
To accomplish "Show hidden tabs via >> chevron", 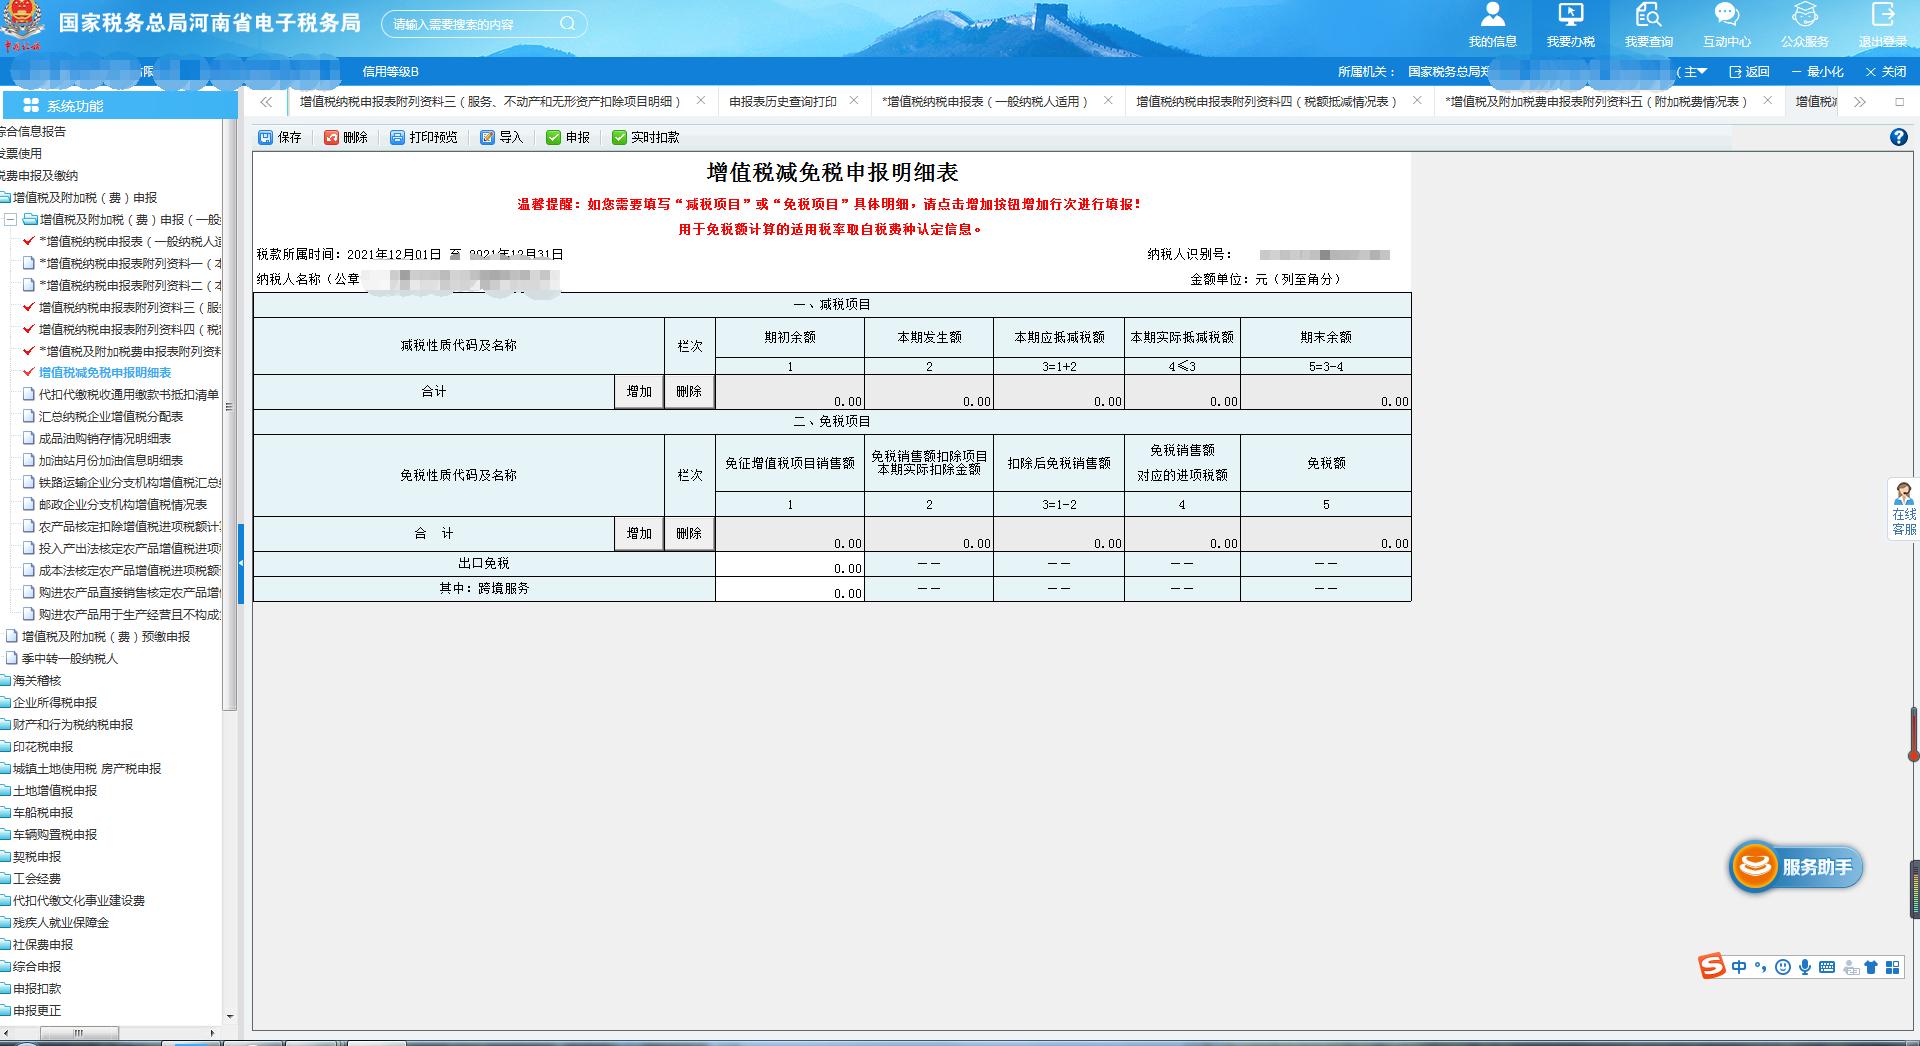I will tap(1859, 102).
